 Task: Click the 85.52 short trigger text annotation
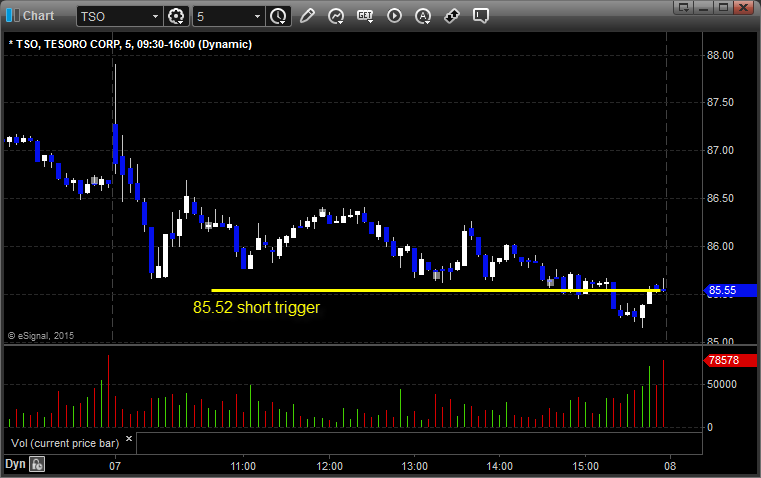[x=256, y=307]
